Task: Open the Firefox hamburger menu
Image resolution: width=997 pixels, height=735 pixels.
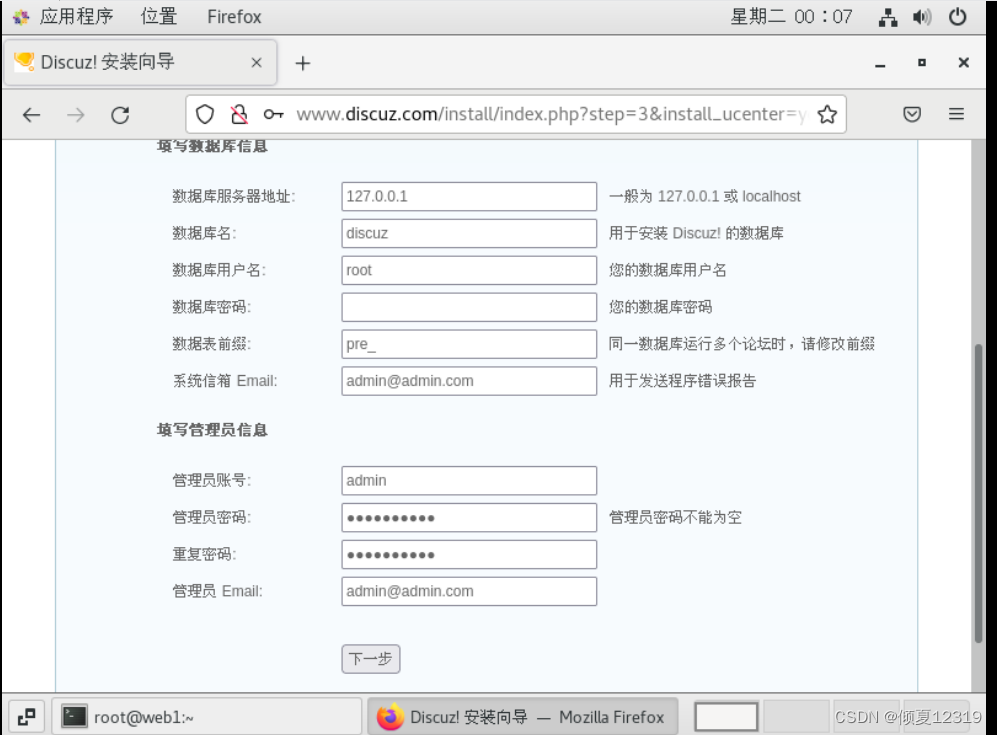Action: [x=956, y=114]
